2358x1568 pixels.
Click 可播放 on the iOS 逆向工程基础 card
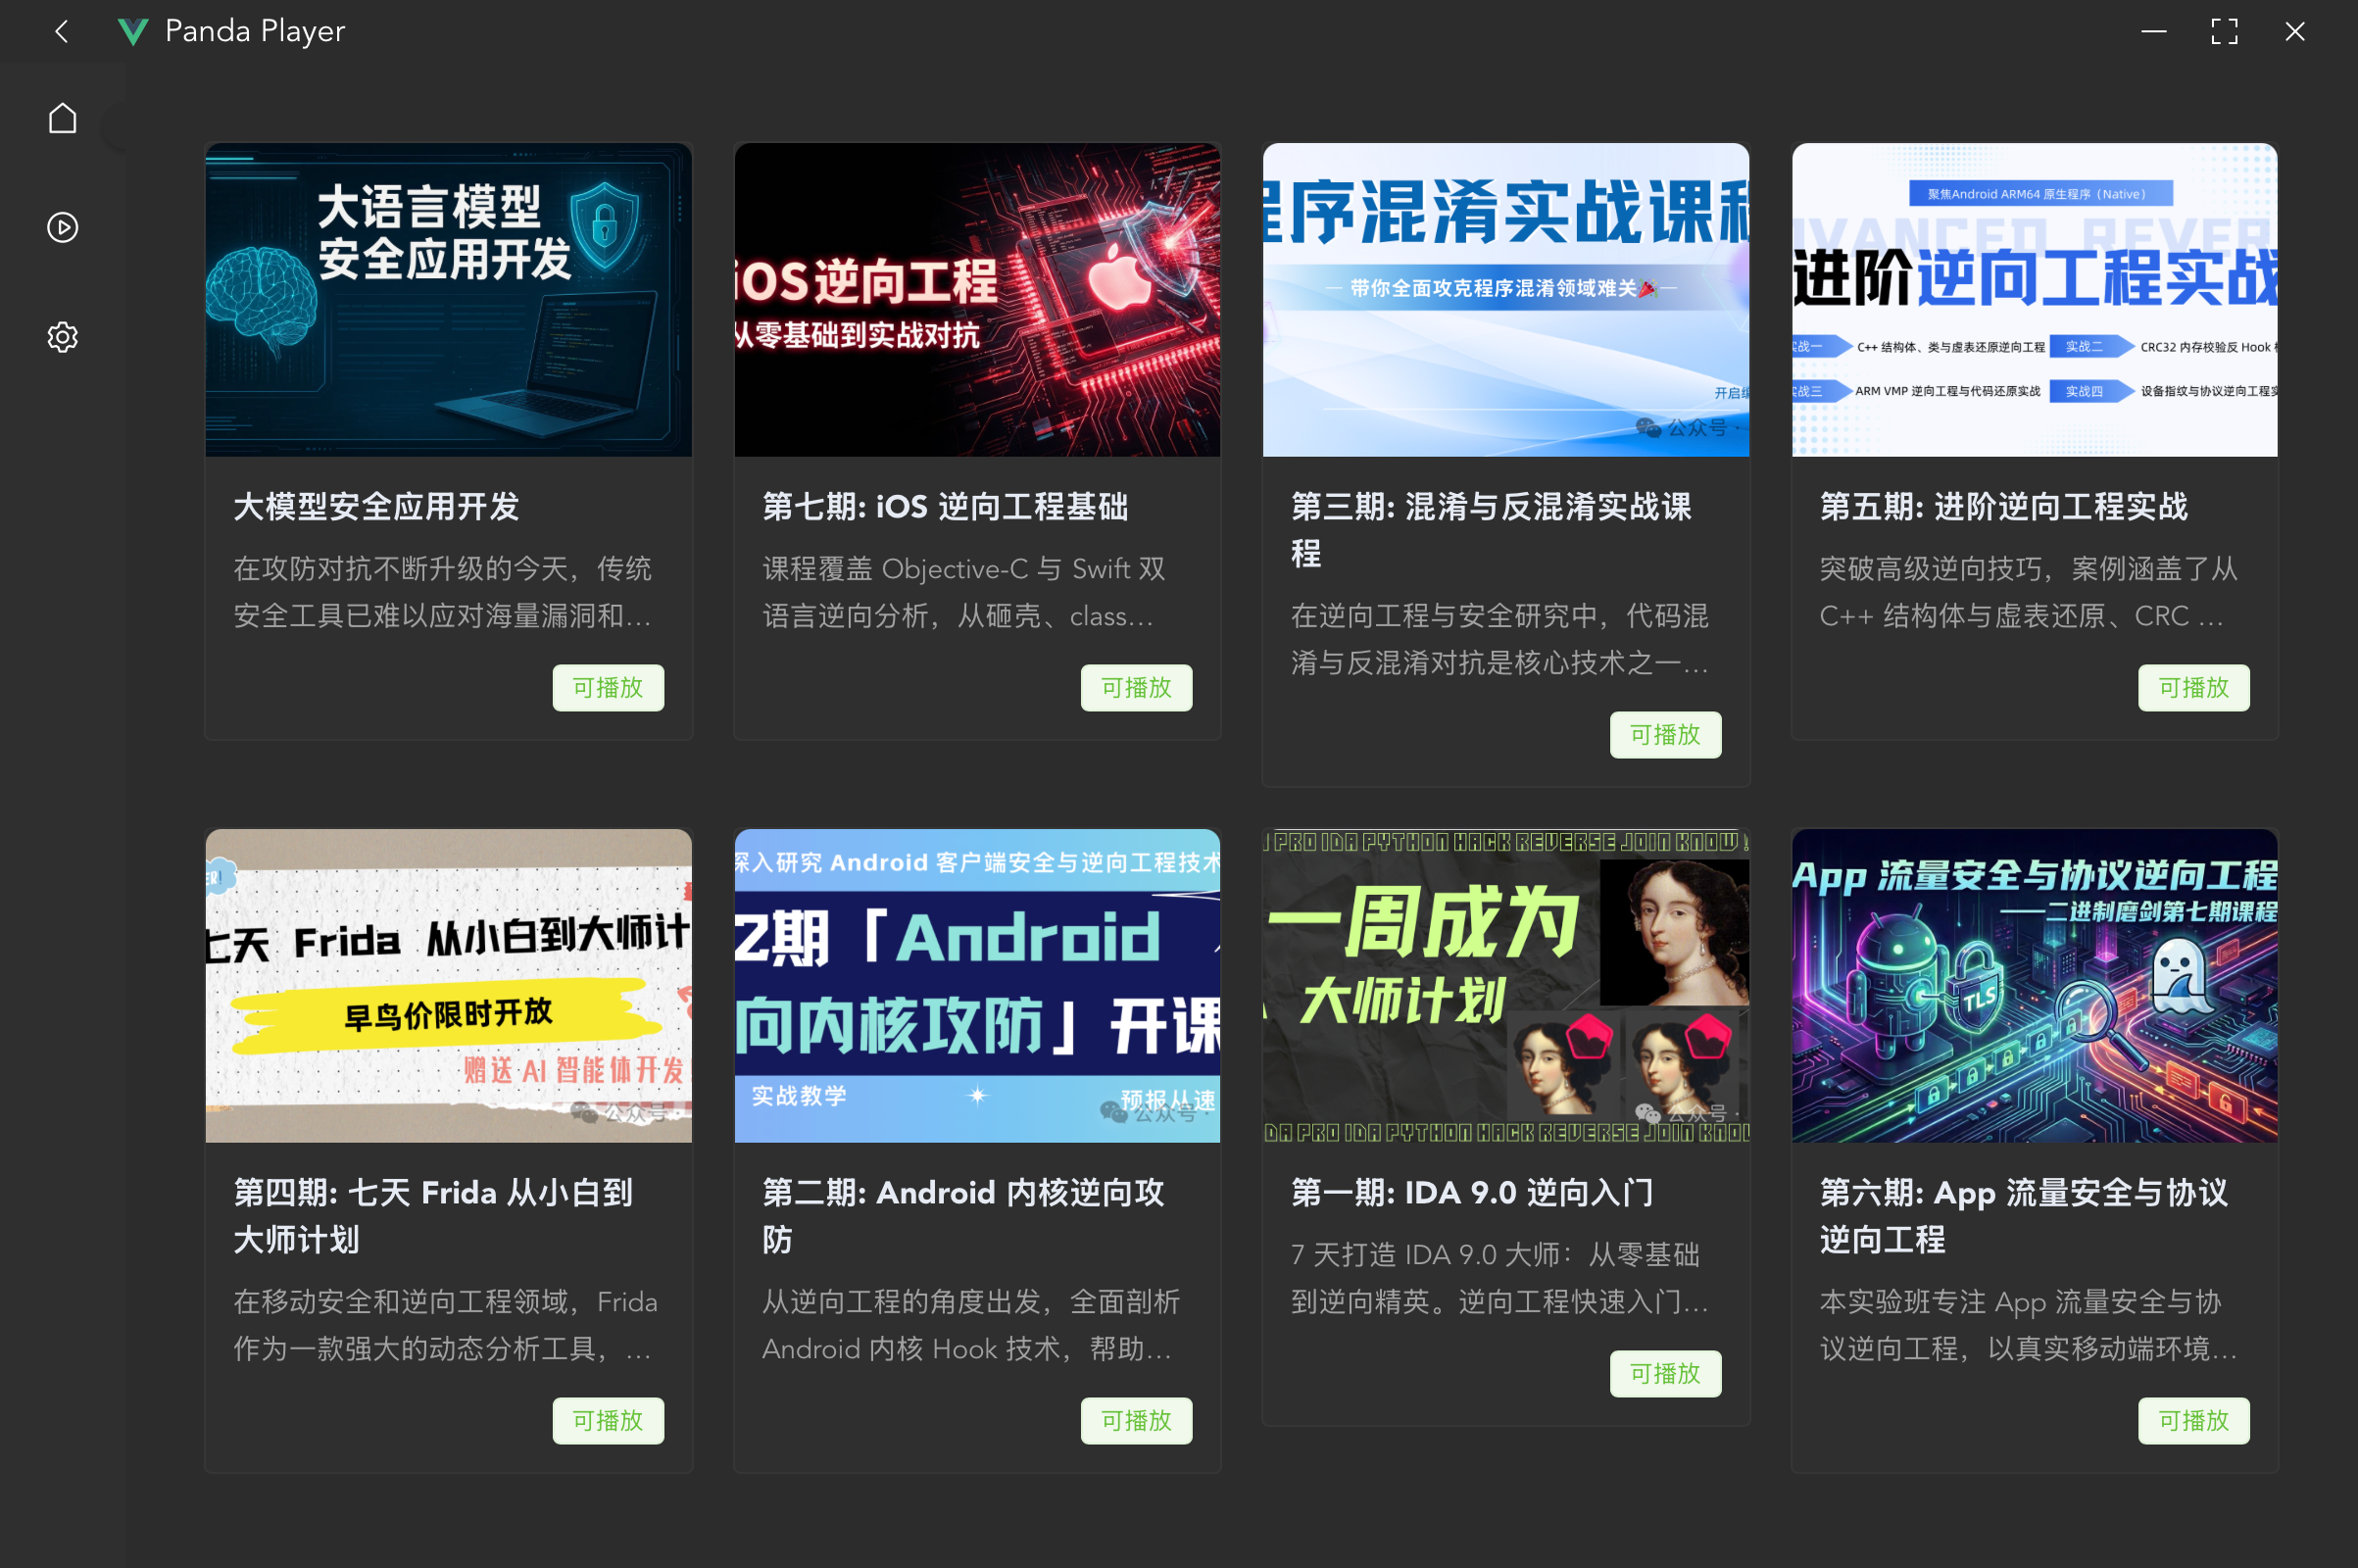click(1136, 687)
